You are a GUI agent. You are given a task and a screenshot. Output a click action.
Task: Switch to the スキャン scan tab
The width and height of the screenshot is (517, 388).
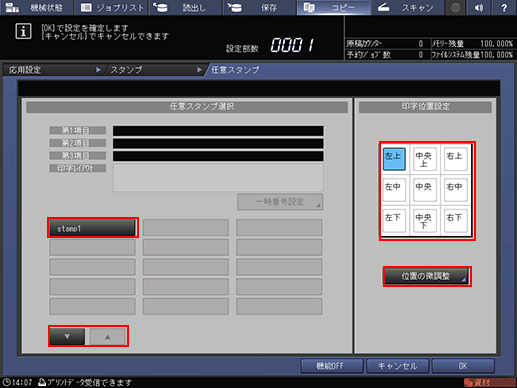407,7
